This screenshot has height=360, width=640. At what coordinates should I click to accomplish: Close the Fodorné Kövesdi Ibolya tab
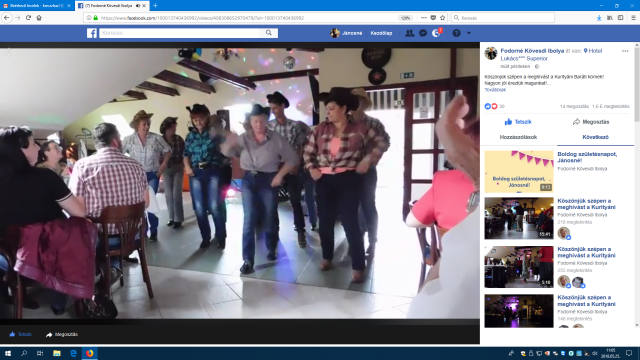click(x=144, y=6)
